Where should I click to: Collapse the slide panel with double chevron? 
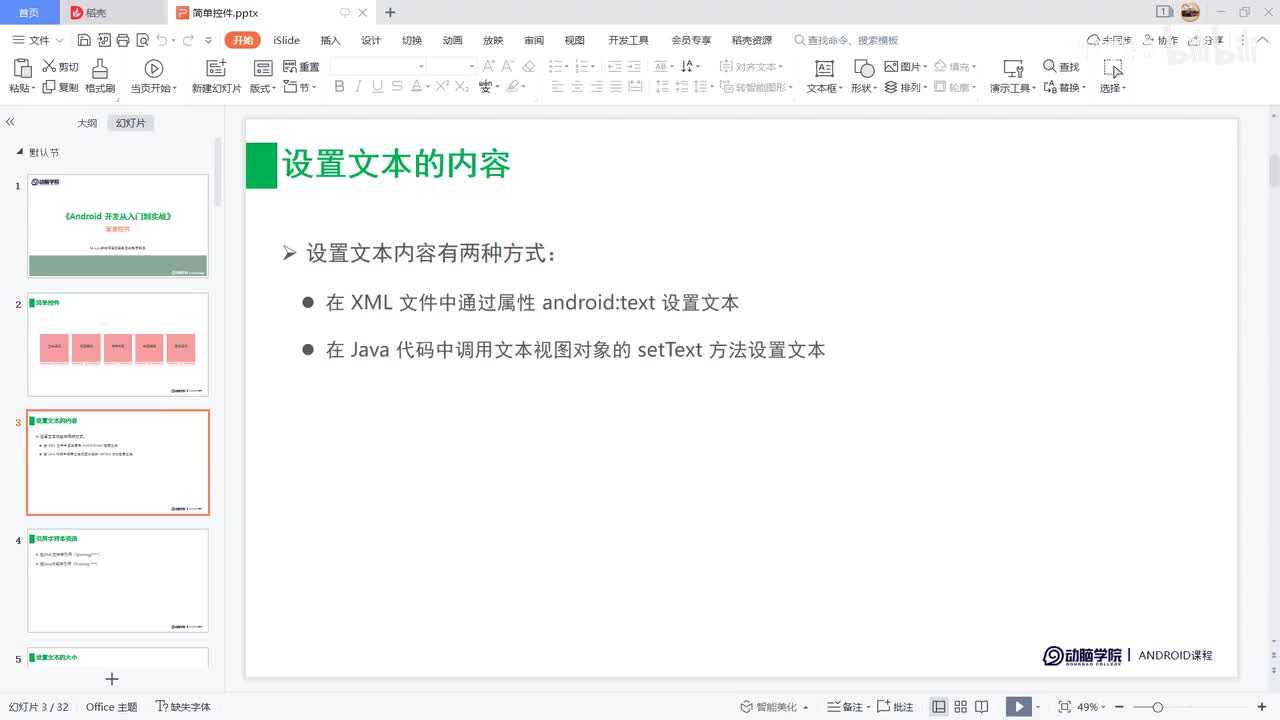10,121
